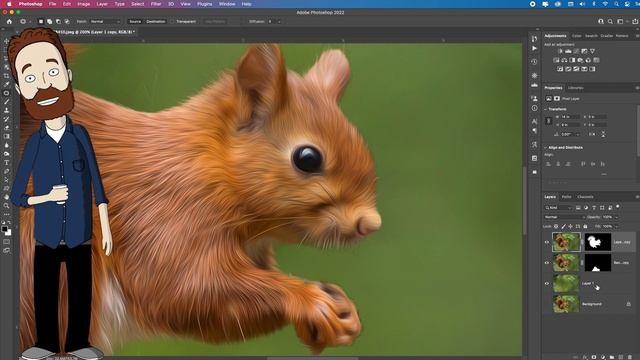Toggle layer filtering on/off switch
640x360 pixels.
618,207
